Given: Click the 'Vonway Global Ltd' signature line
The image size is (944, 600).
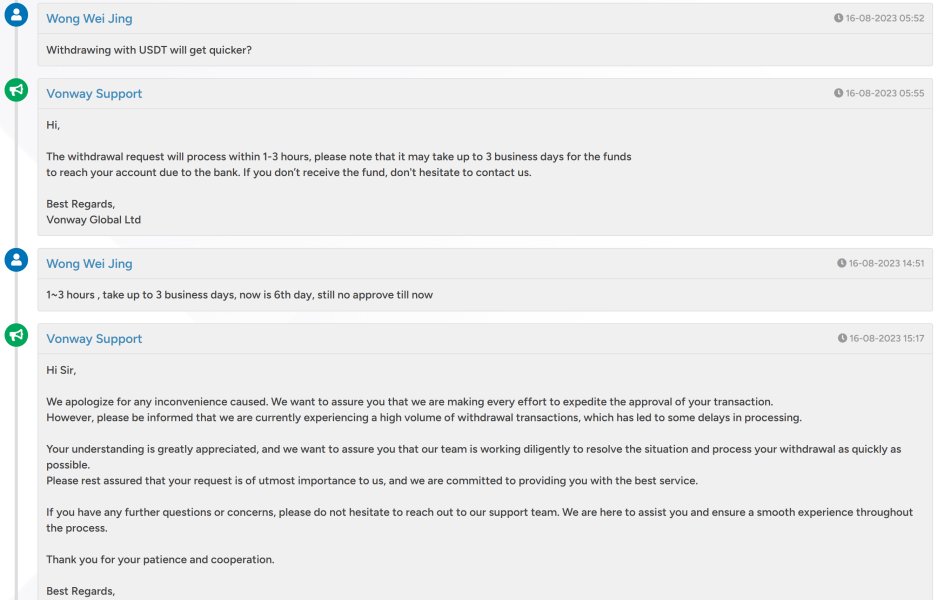Looking at the screenshot, I should click(x=93, y=220).
